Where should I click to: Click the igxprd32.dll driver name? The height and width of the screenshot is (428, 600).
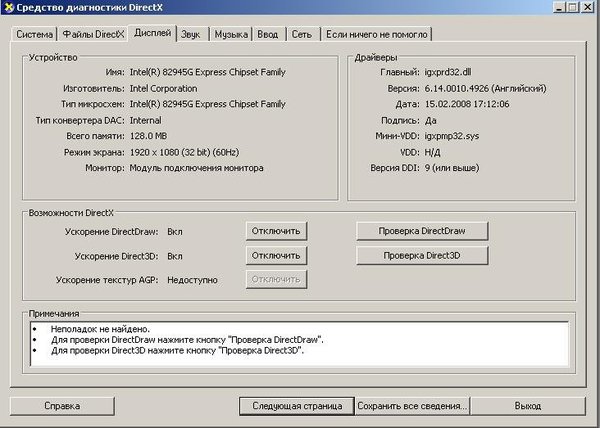pyautogui.click(x=448, y=72)
